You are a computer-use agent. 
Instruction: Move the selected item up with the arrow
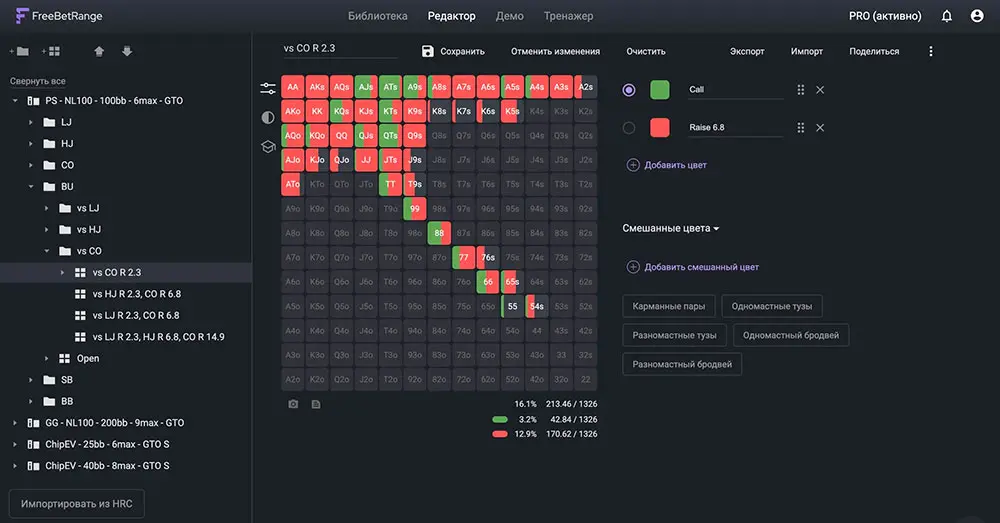point(98,51)
